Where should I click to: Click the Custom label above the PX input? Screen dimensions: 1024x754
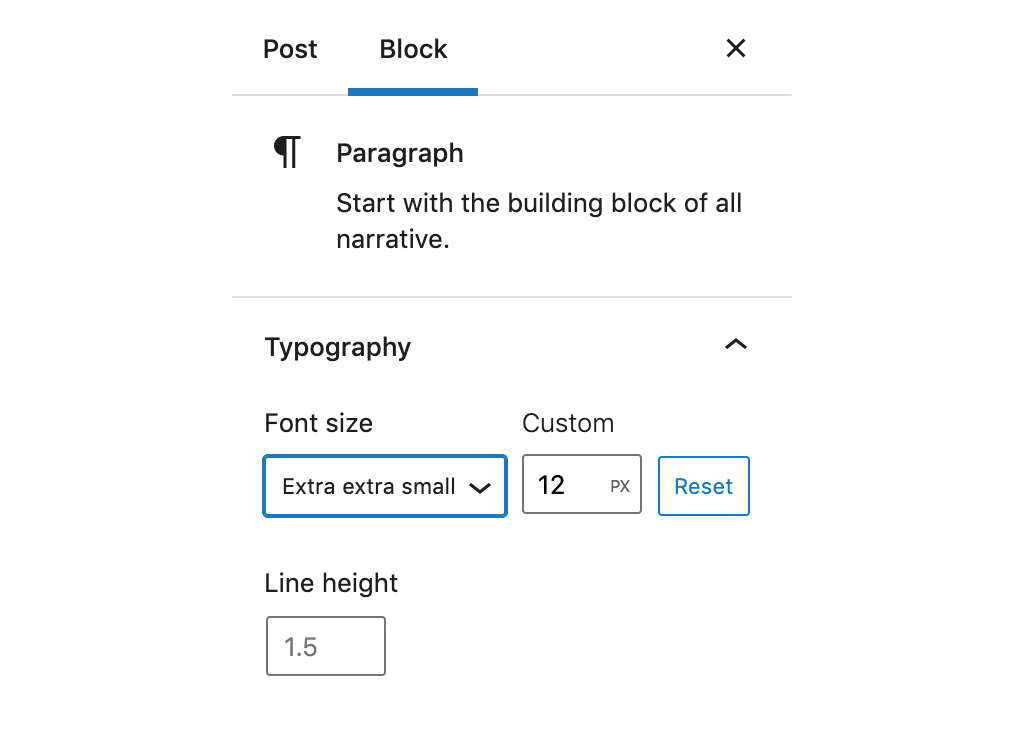click(567, 423)
